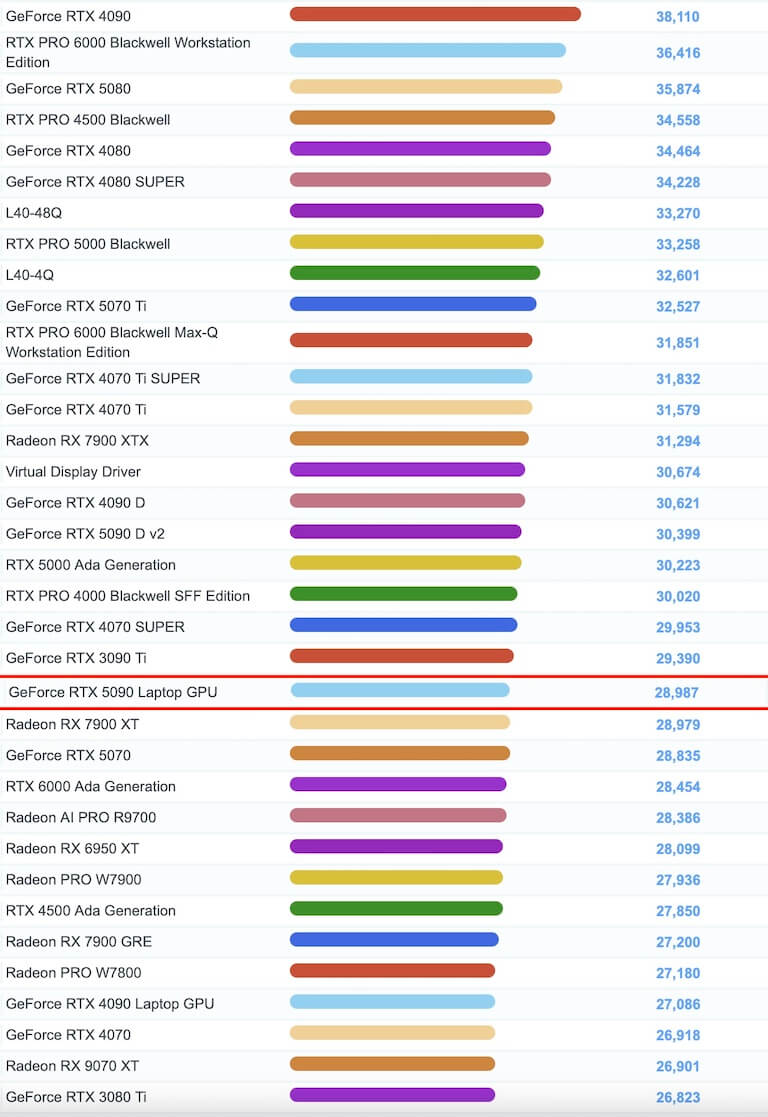
Task: Select GeForce RTX 4090 Laptop GPU name
Action: (x=110, y=1004)
